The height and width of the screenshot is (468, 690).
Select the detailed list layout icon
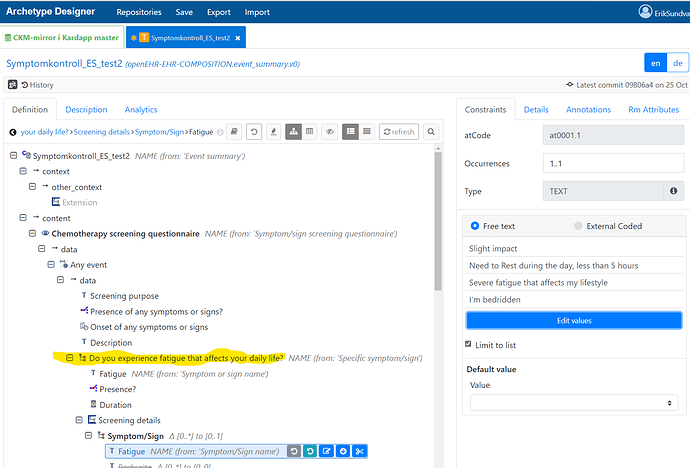pyautogui.click(x=350, y=132)
